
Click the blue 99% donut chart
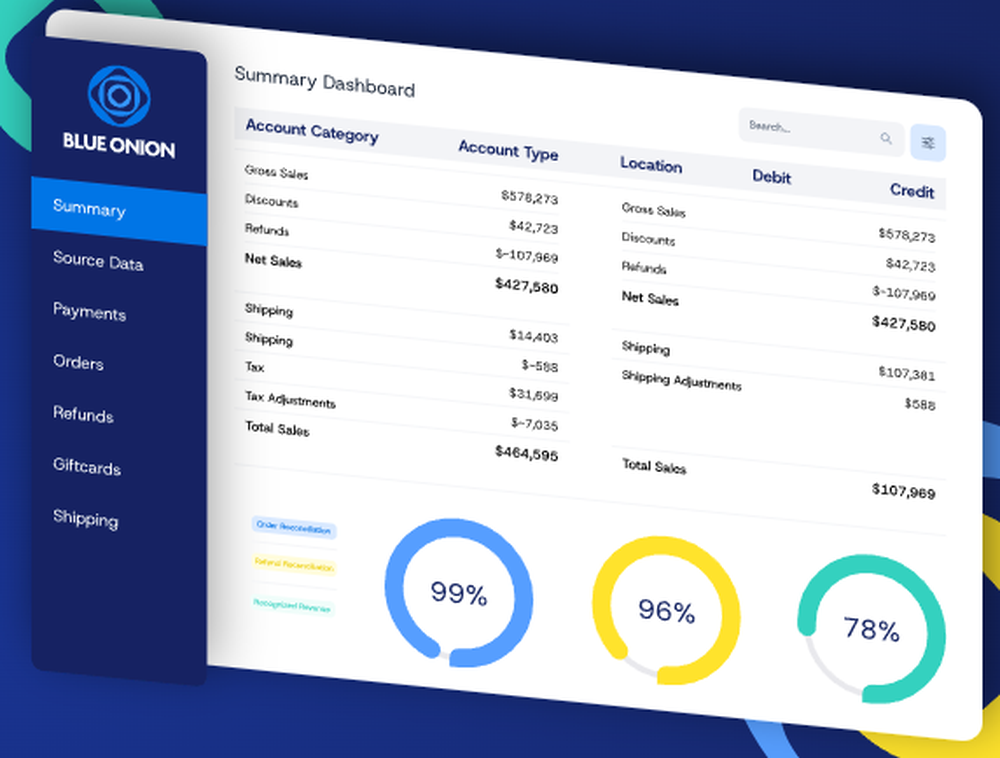point(459,593)
